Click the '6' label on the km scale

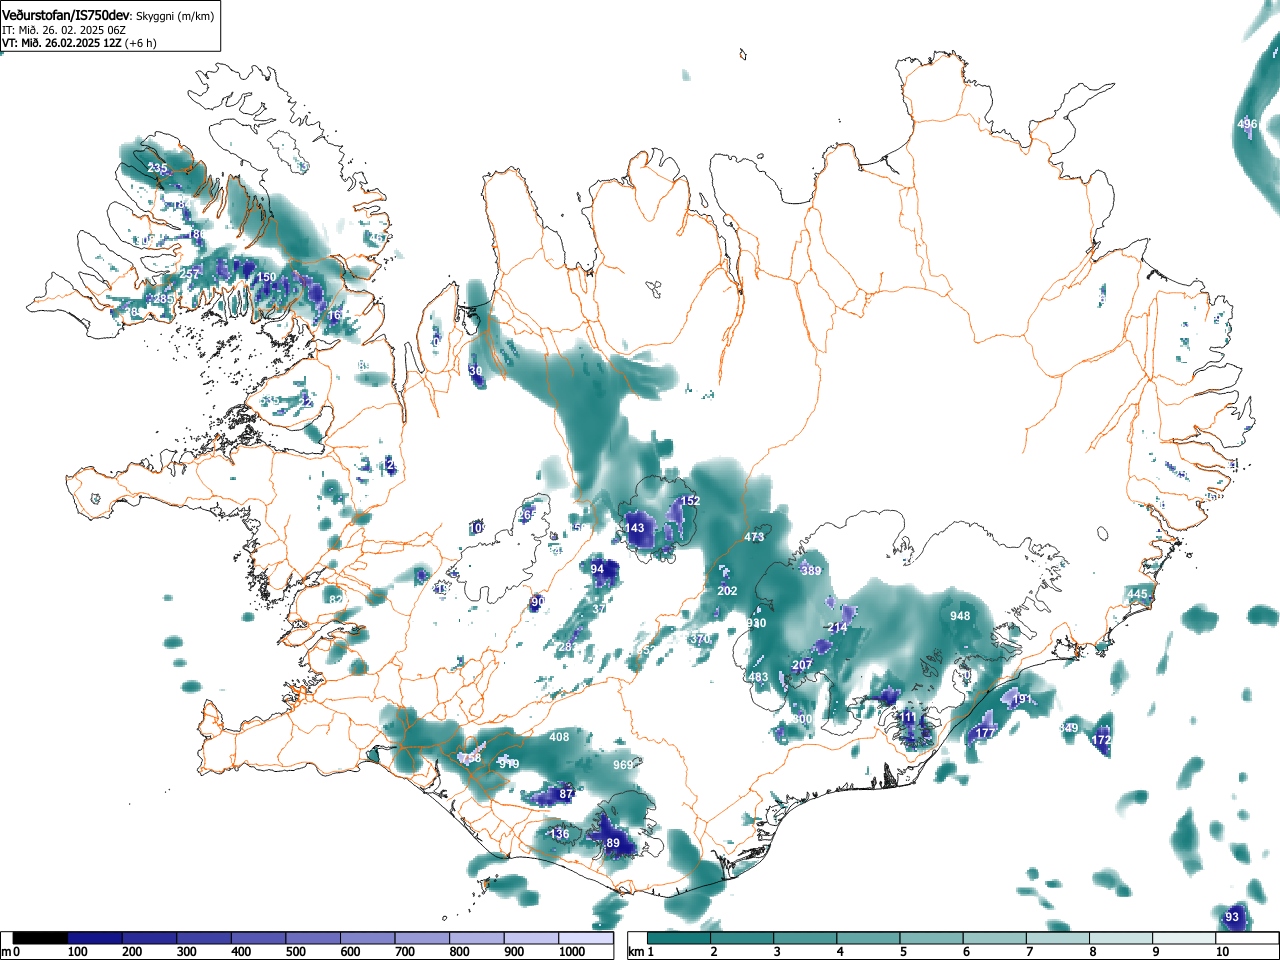pos(967,952)
